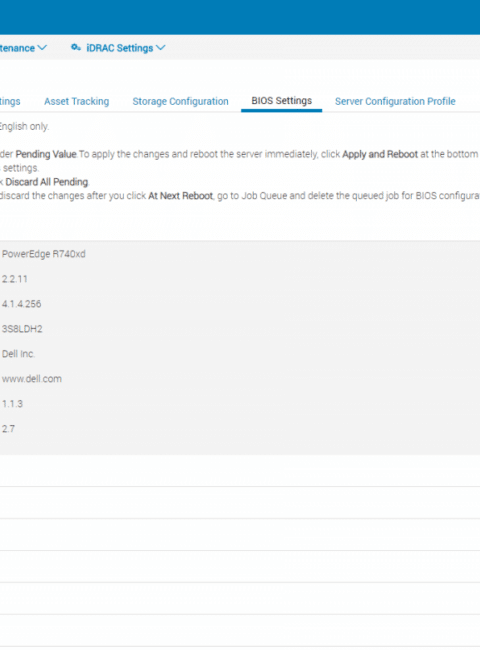
Task: Click the bold At Next Reboot text
Action: (x=180, y=196)
